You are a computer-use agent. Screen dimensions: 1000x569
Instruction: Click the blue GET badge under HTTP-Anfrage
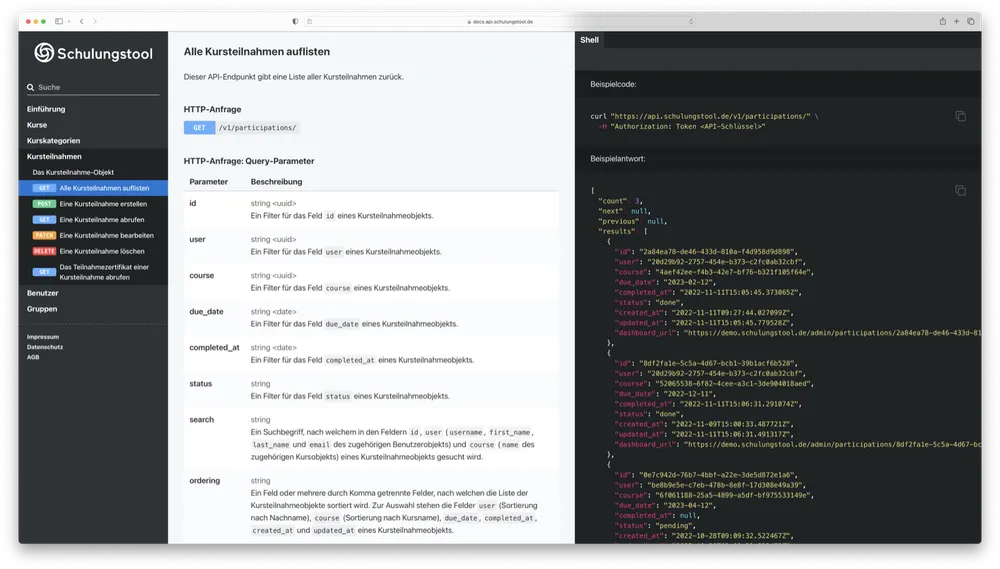200,128
